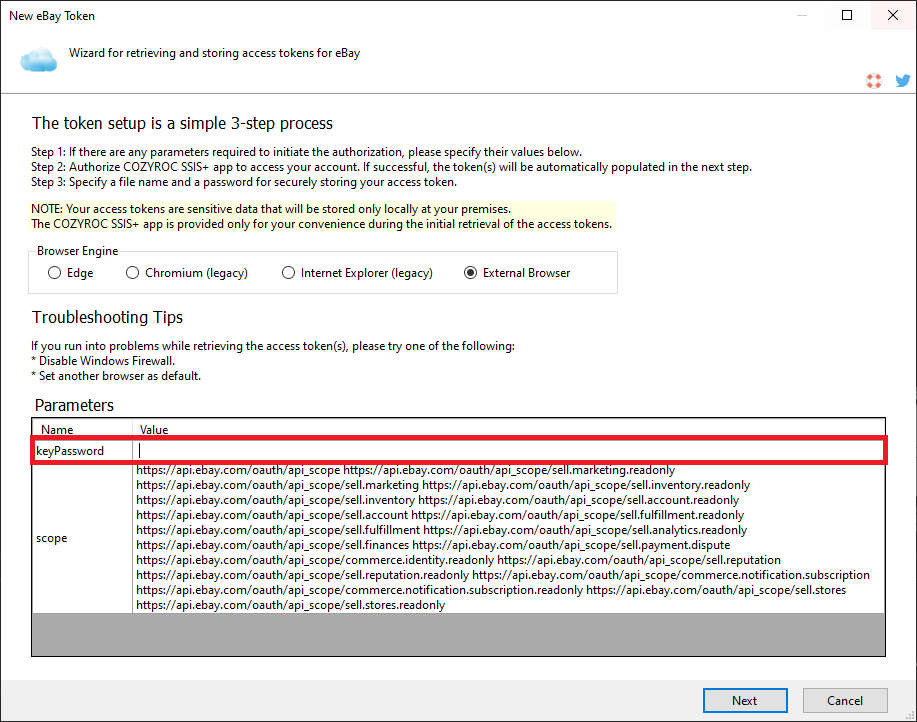Focus the keyPassword value input field

[508, 451]
